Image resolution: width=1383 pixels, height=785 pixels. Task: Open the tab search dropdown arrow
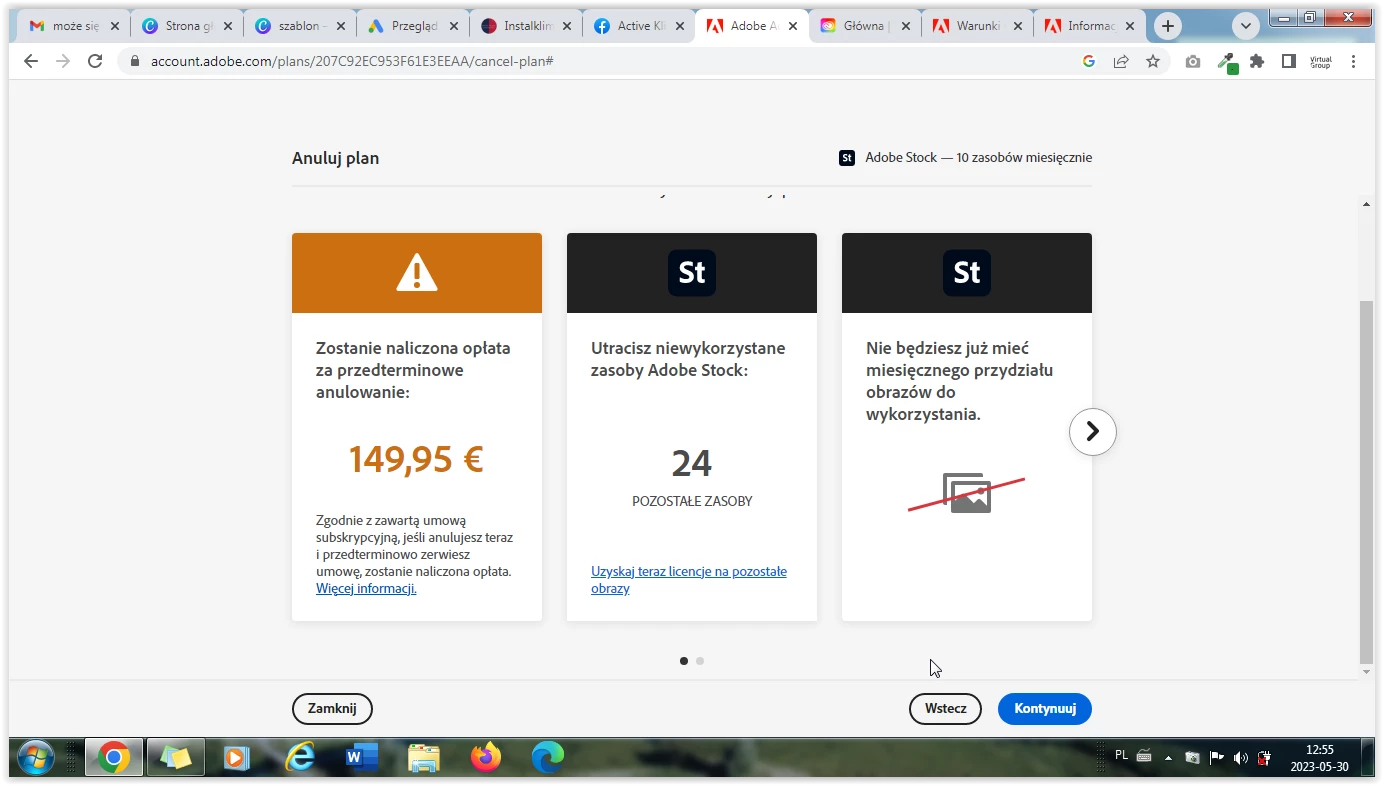[x=1245, y=27]
